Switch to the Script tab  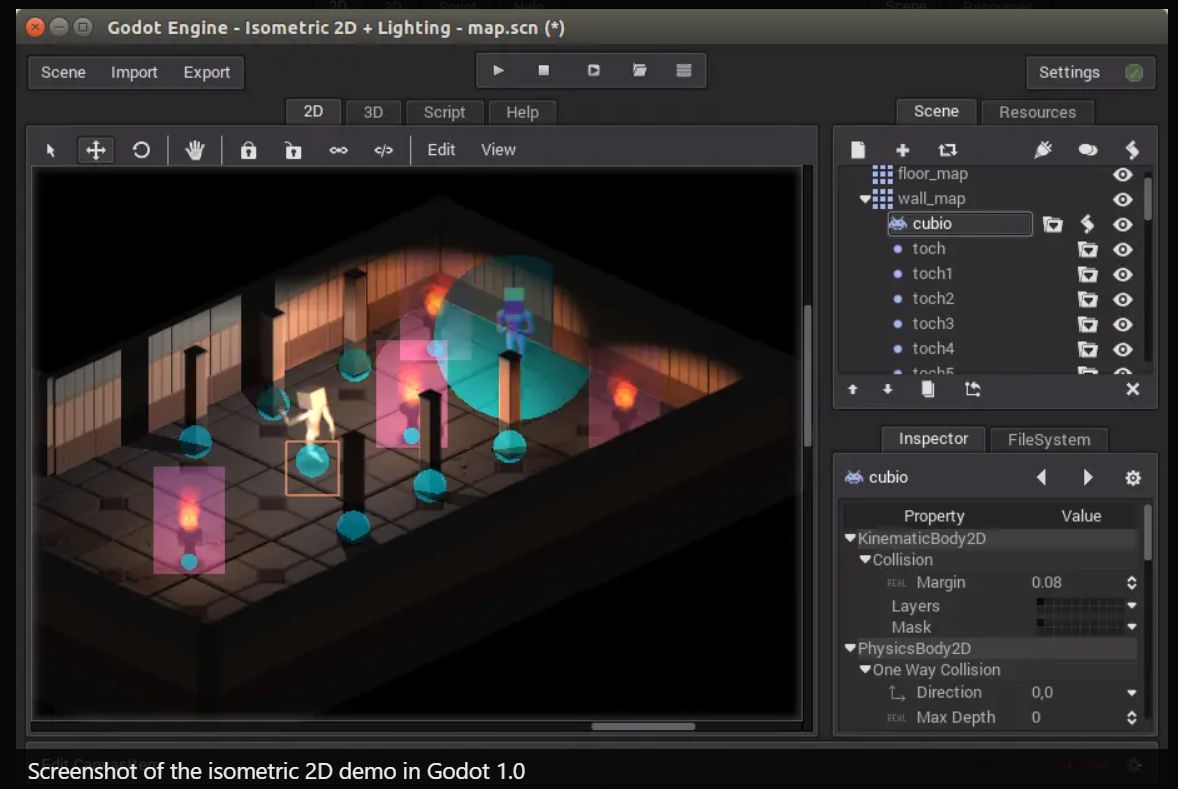[x=444, y=112]
